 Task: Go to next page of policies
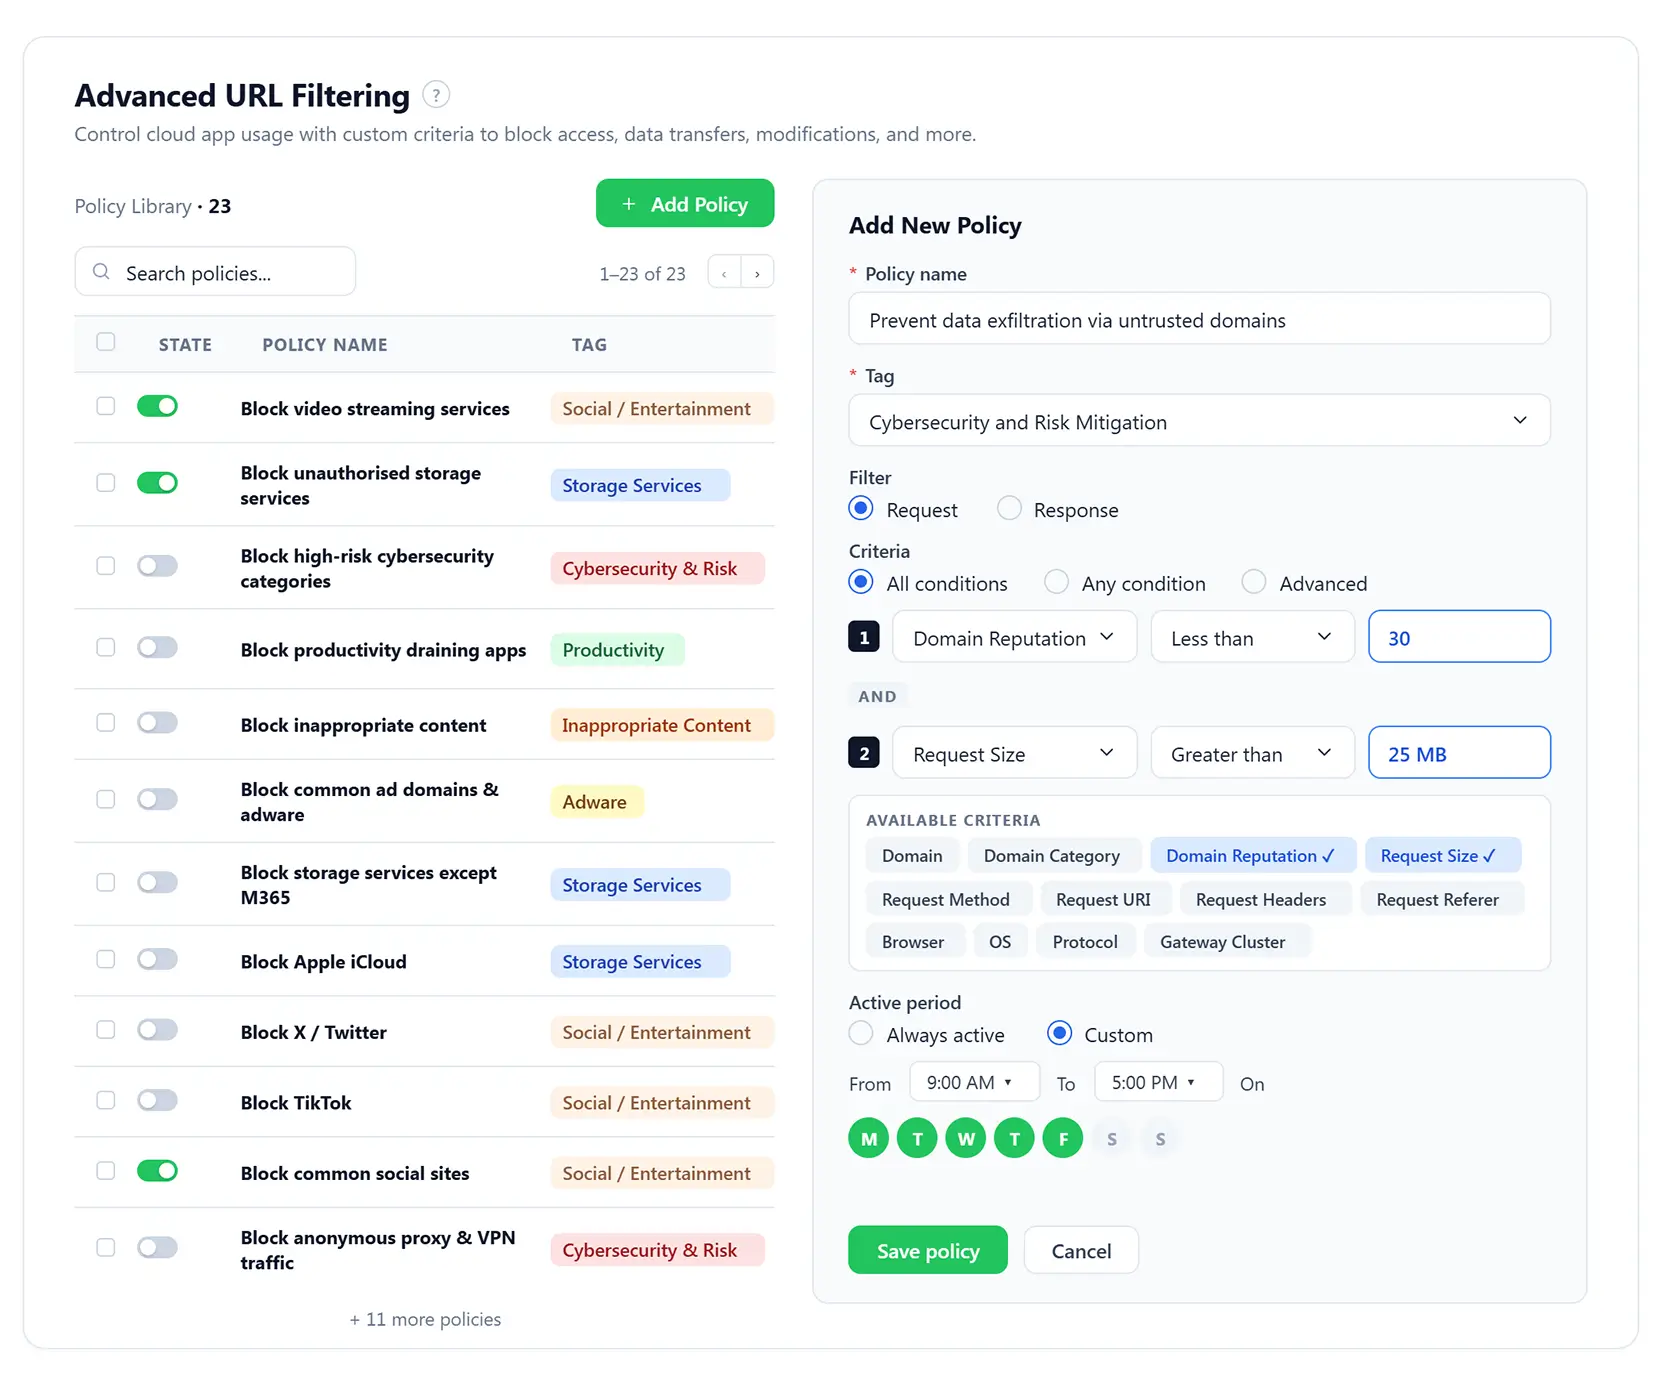tap(757, 272)
